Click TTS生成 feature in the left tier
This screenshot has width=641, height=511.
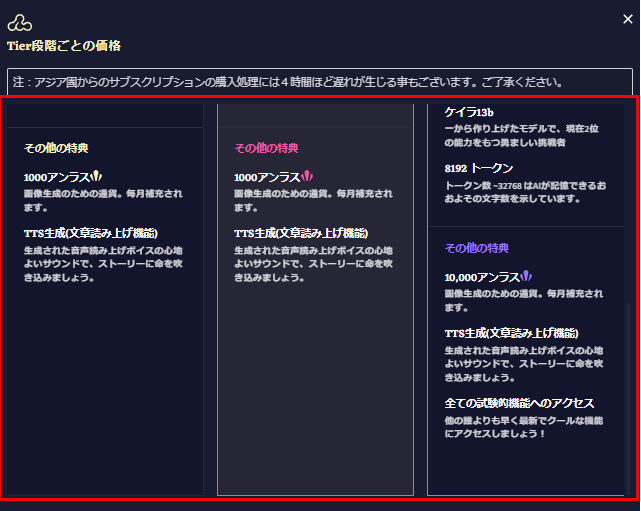(x=91, y=233)
